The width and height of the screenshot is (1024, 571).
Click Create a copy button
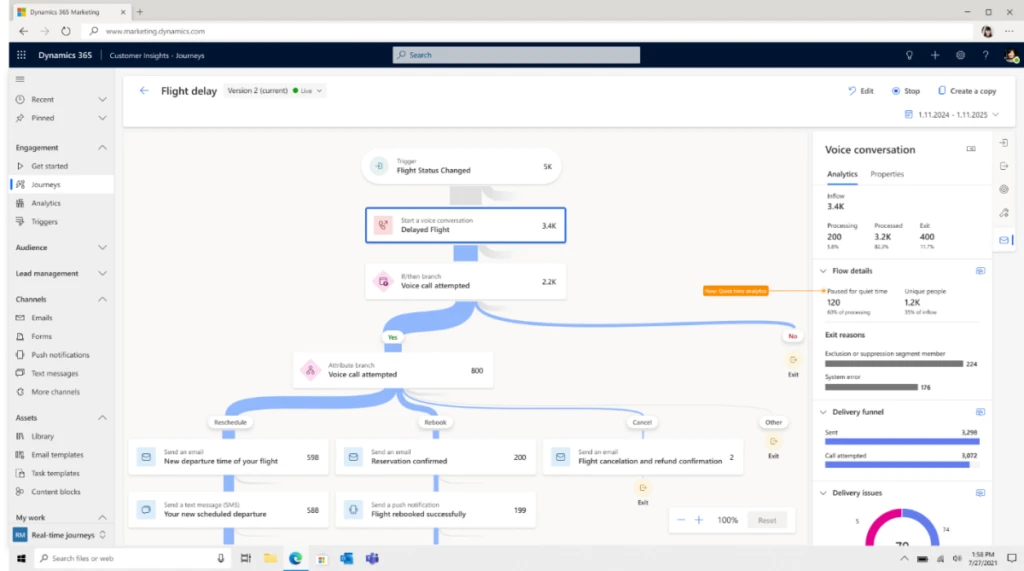(x=967, y=91)
